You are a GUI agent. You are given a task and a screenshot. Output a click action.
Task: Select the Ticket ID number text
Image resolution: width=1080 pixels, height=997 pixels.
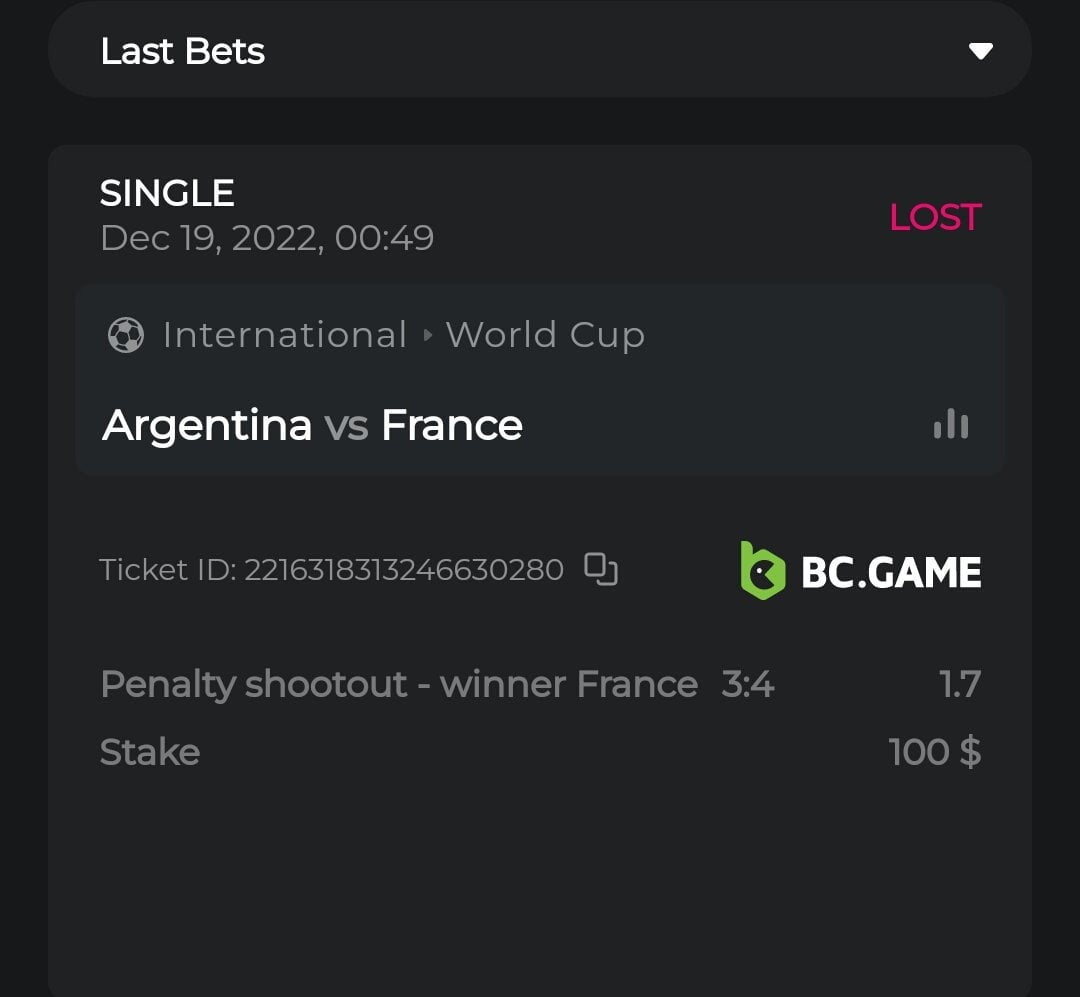(x=404, y=569)
